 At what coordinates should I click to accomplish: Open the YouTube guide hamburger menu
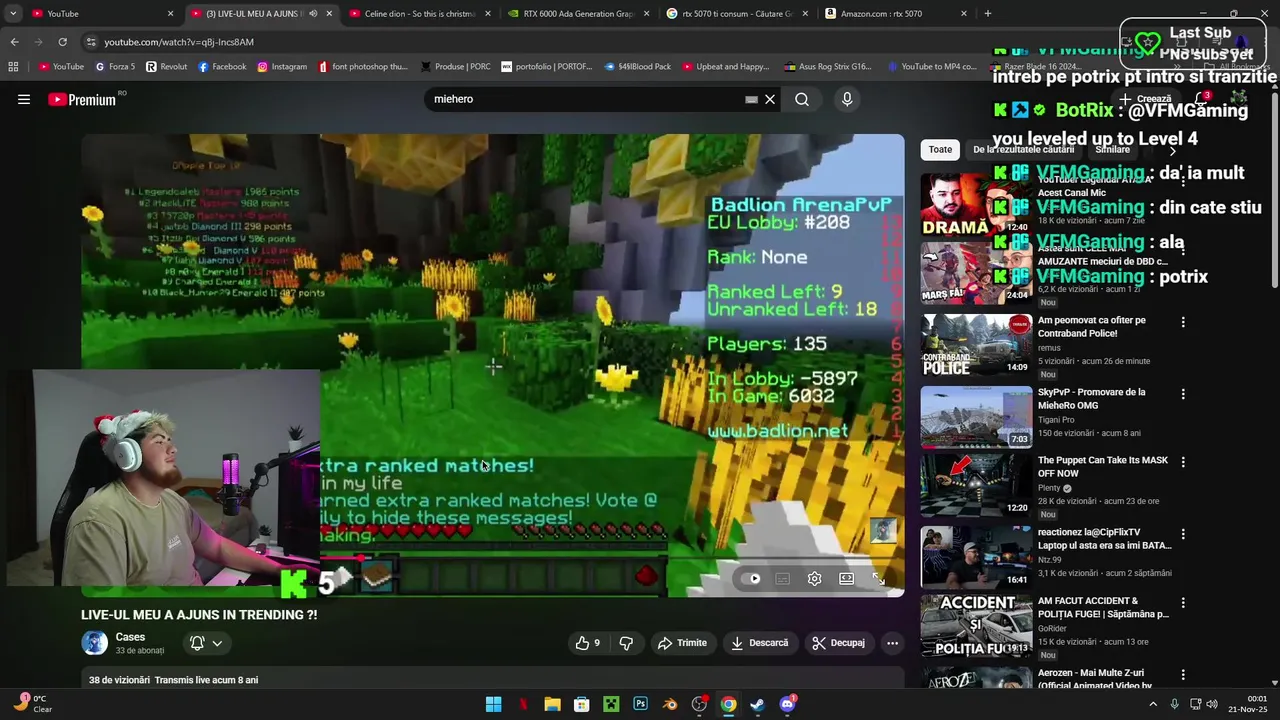pos(24,99)
